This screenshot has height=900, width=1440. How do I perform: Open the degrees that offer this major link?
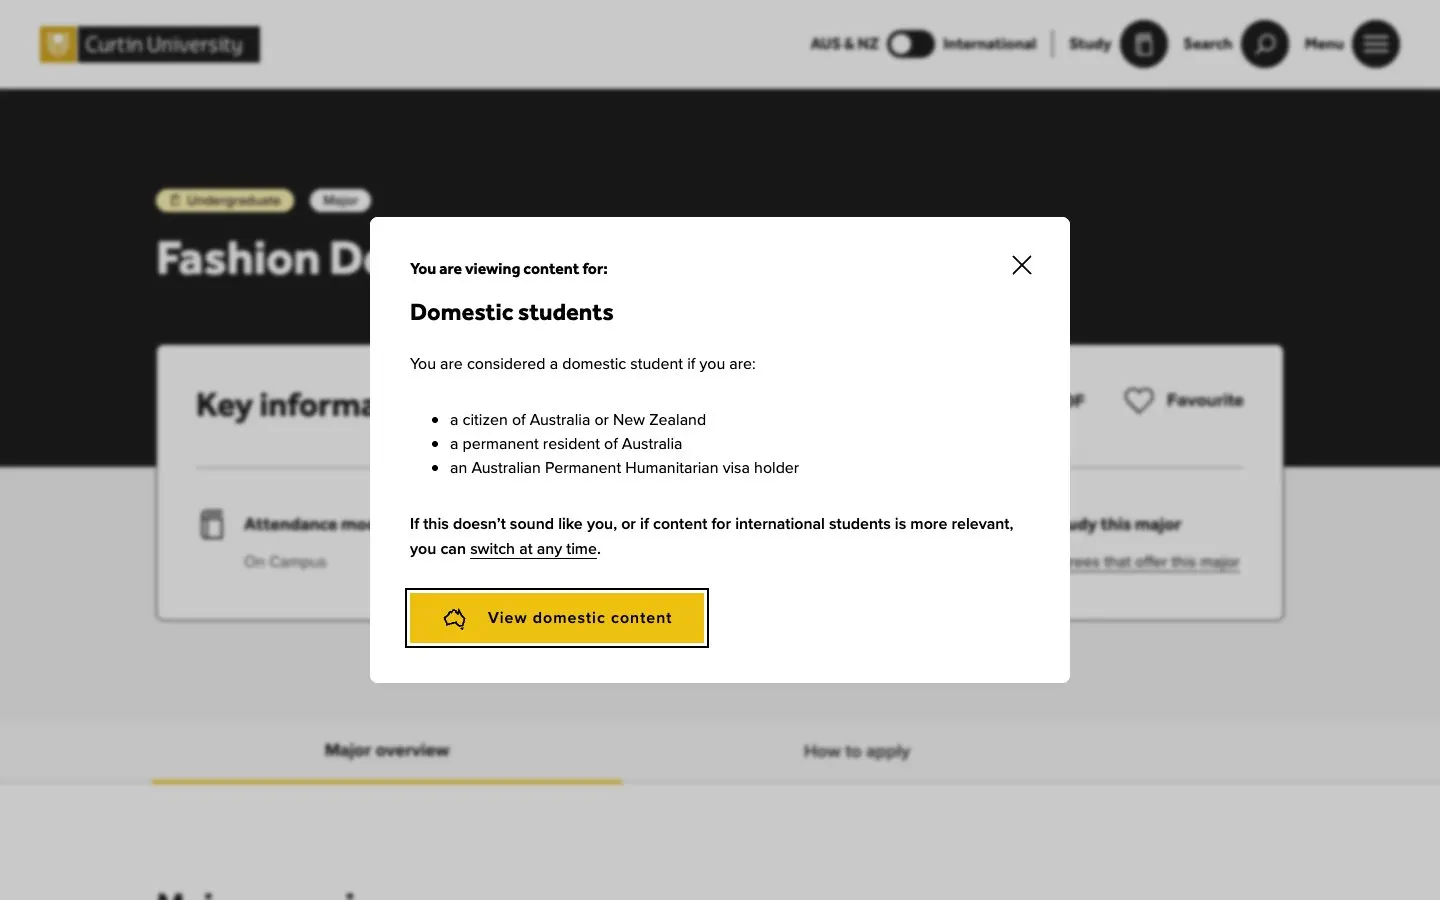tap(1154, 562)
